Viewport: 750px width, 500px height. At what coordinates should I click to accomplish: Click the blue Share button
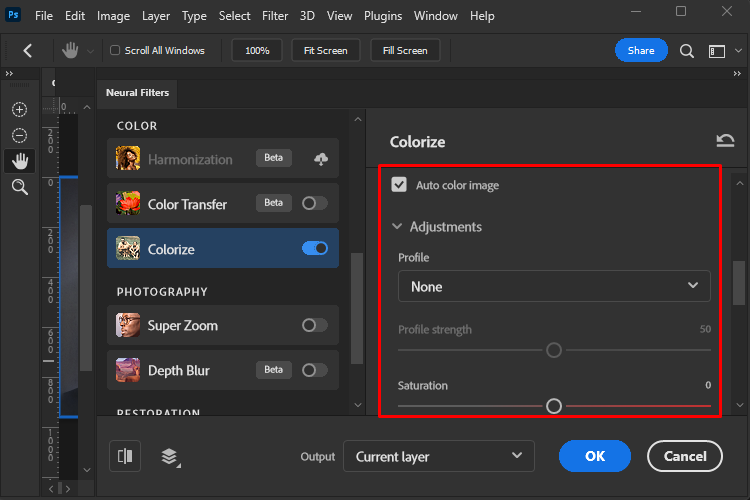641,50
